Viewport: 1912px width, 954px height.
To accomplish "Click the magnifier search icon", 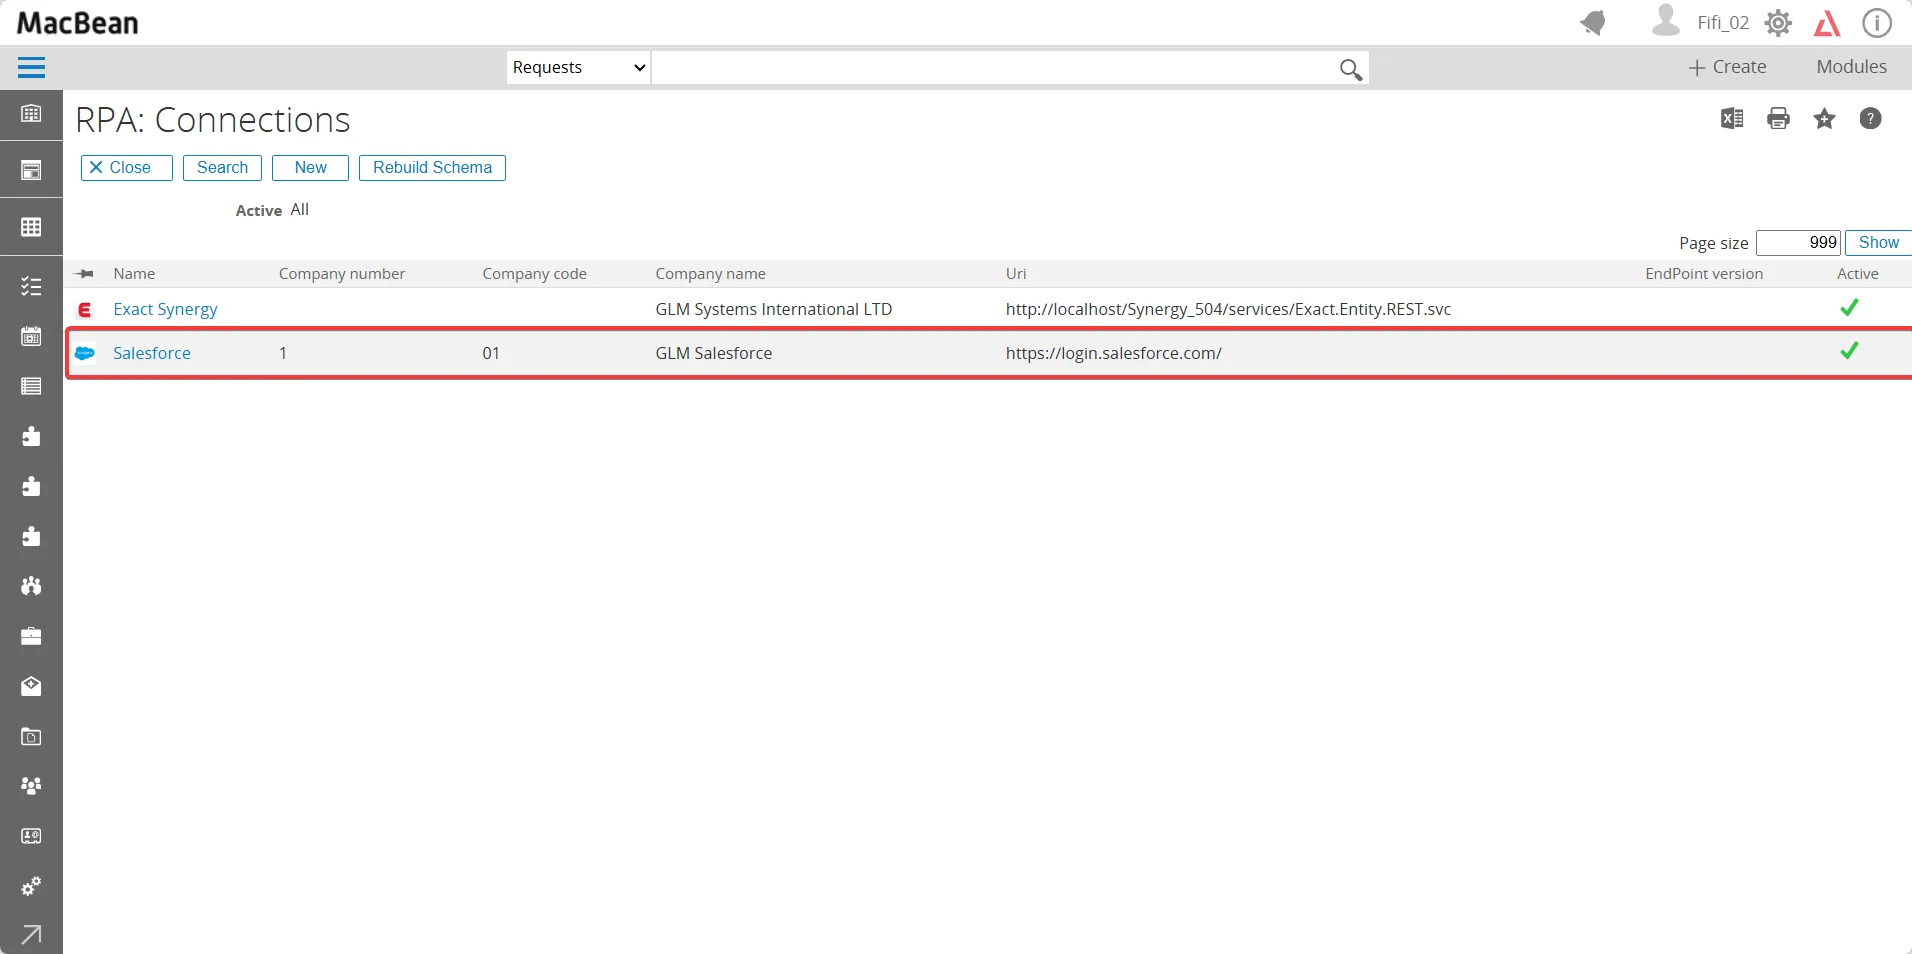I will point(1350,69).
